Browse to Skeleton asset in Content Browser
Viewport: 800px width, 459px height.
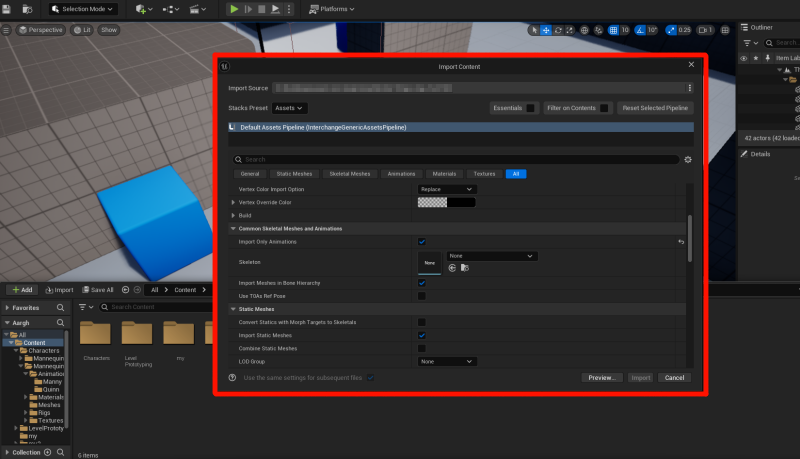pos(465,268)
